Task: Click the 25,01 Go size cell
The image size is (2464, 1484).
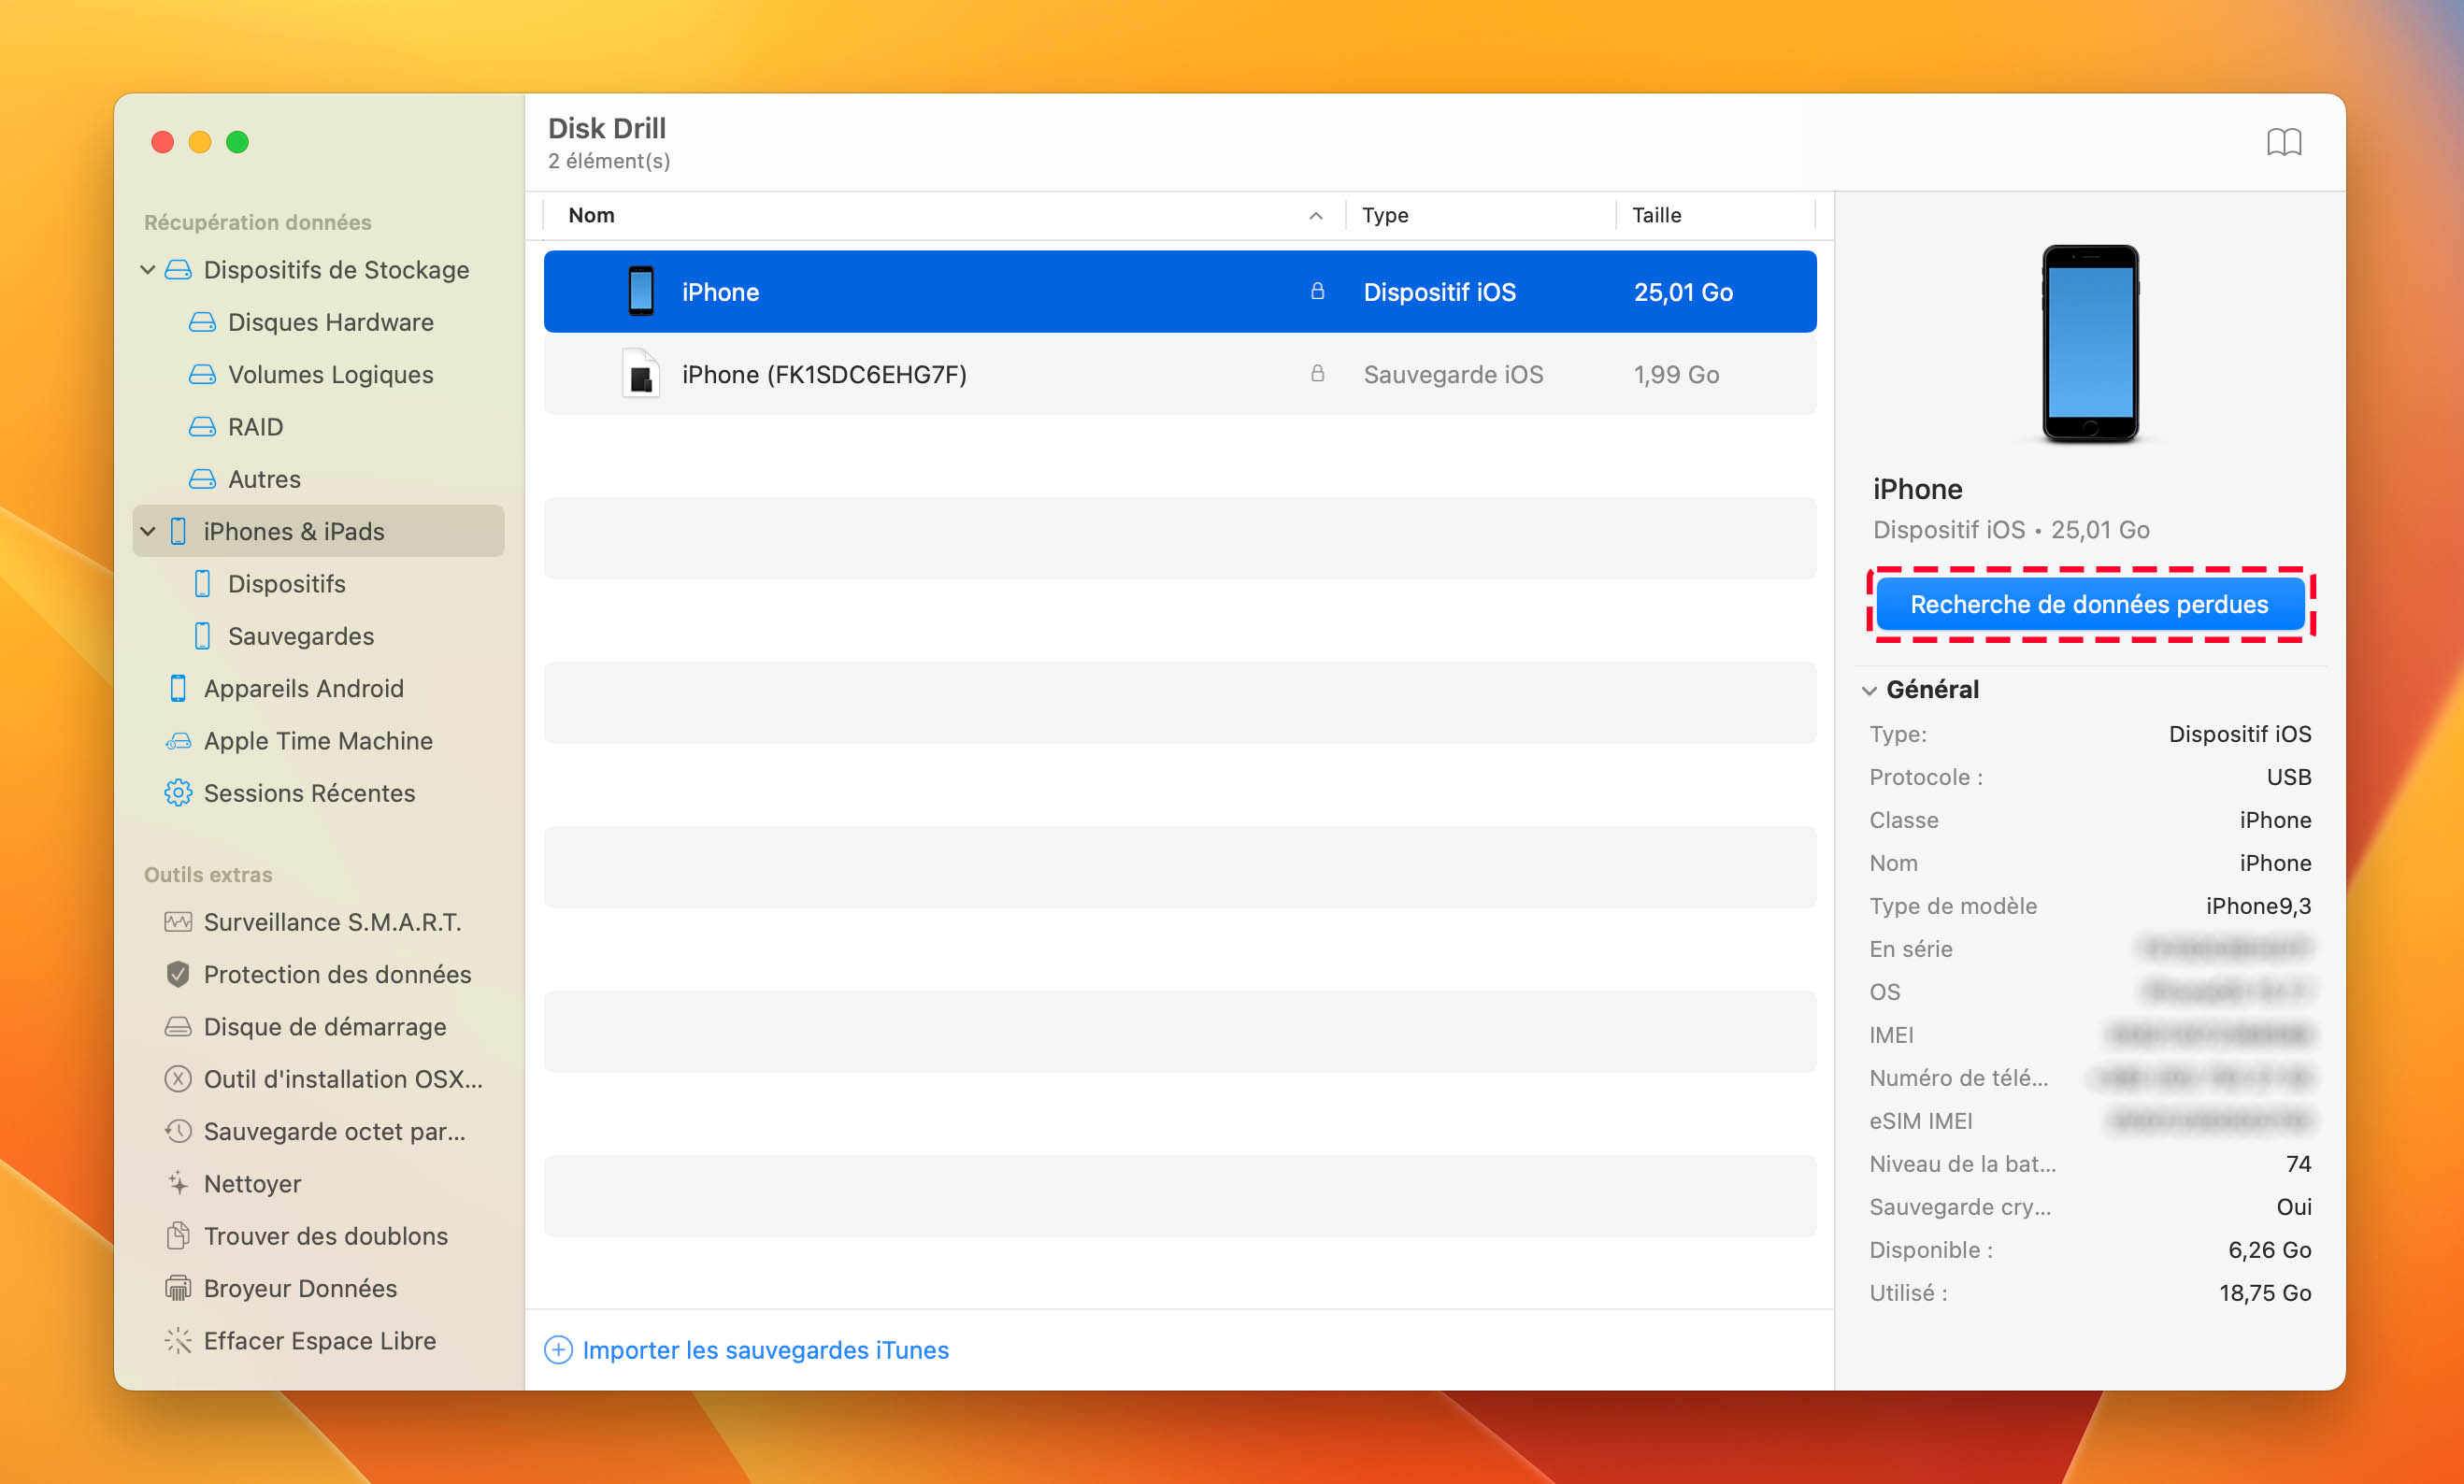Action: pos(1683,292)
